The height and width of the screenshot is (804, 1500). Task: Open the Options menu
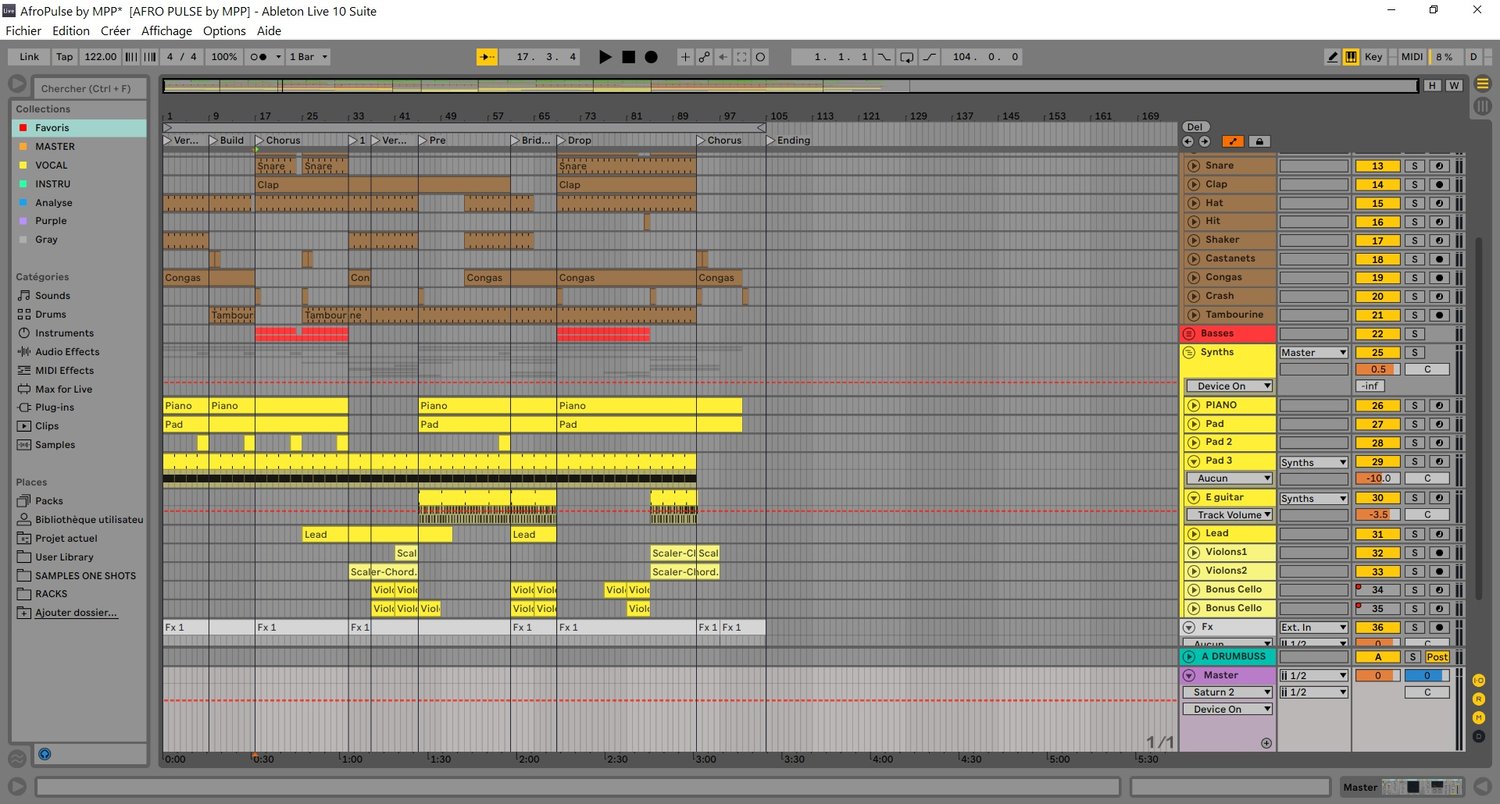[x=224, y=31]
